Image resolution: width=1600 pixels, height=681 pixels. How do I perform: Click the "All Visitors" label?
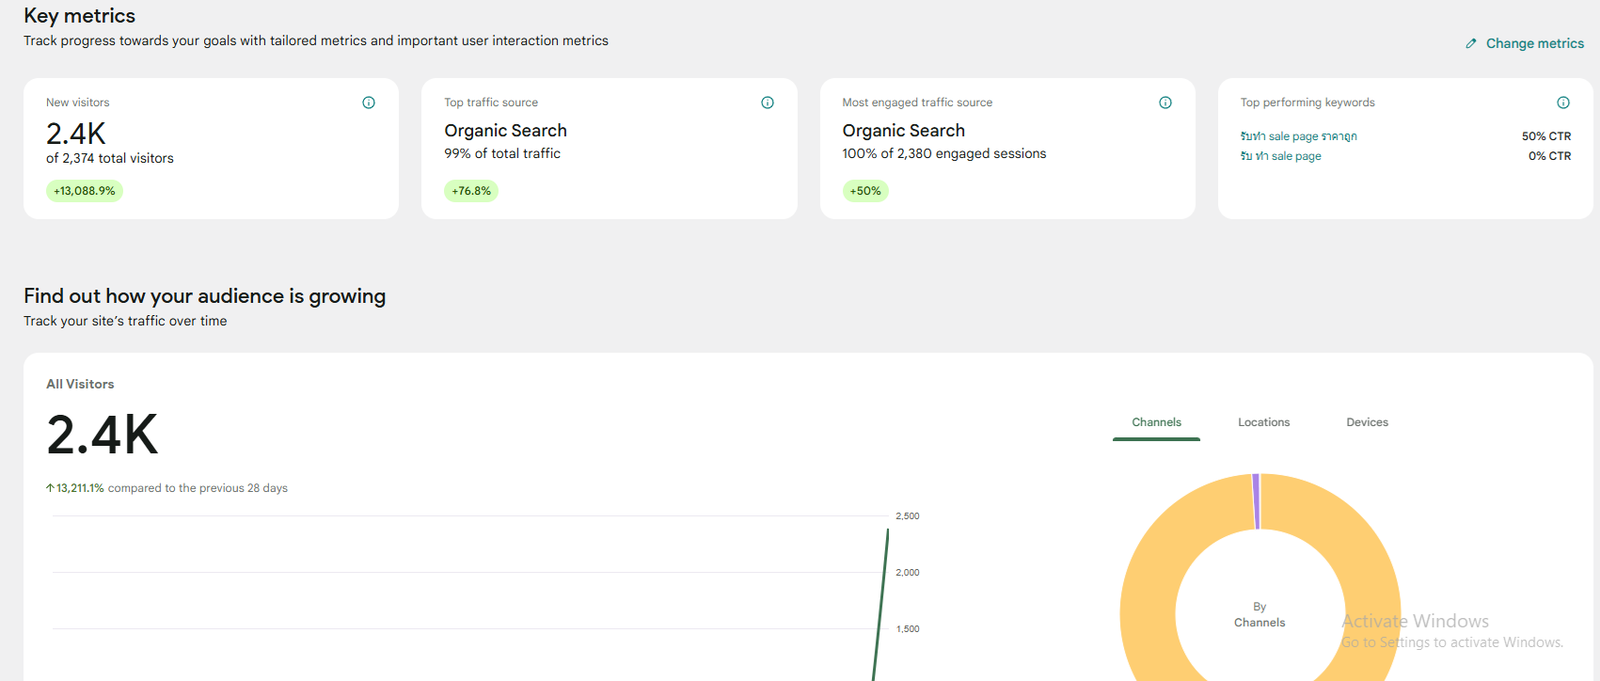click(x=80, y=384)
